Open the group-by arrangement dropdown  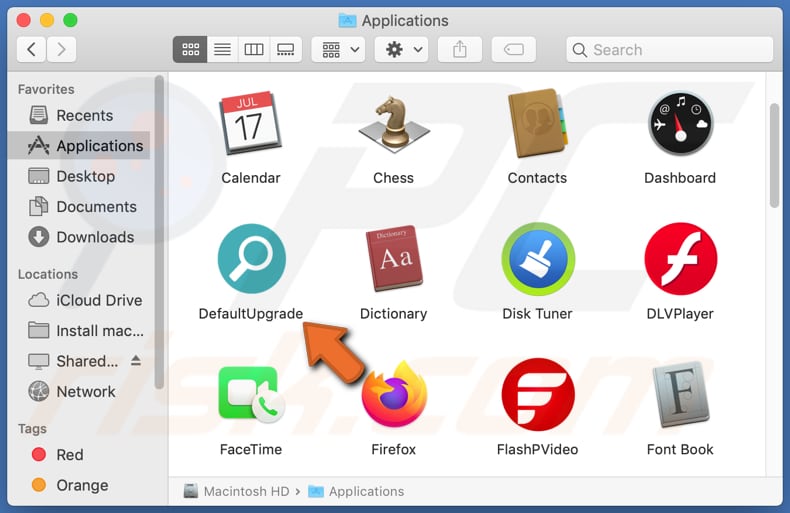click(x=340, y=49)
